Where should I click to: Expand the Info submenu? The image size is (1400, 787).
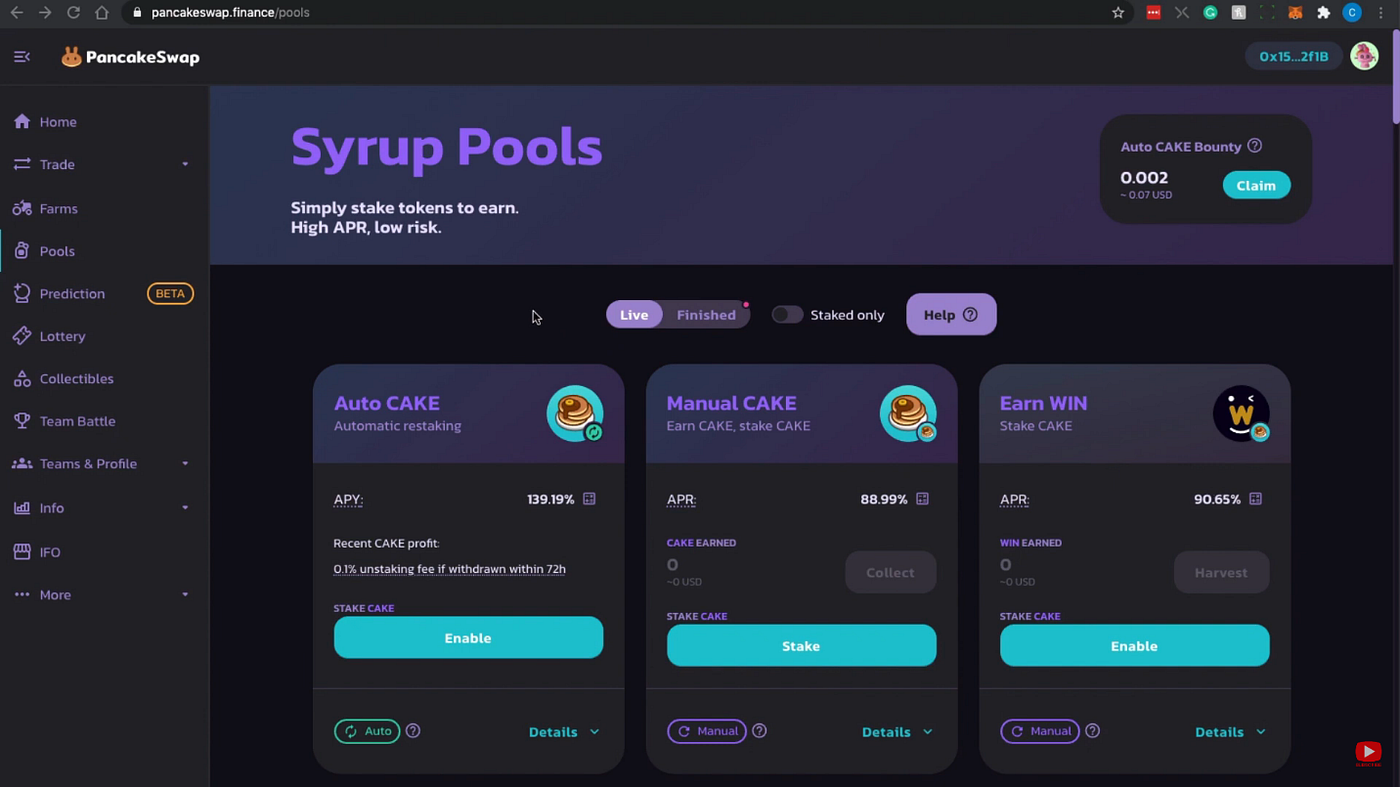pos(185,508)
